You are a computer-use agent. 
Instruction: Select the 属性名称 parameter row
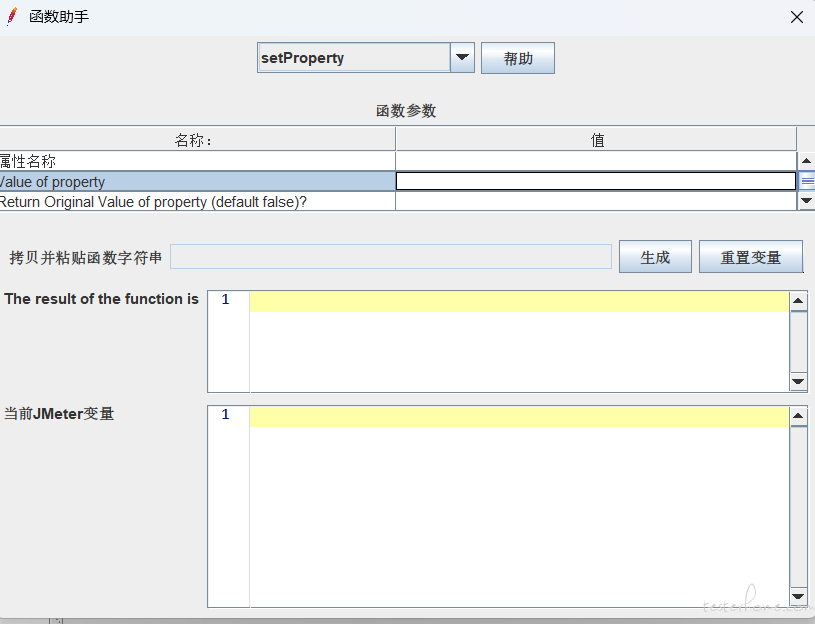pyautogui.click(x=196, y=161)
